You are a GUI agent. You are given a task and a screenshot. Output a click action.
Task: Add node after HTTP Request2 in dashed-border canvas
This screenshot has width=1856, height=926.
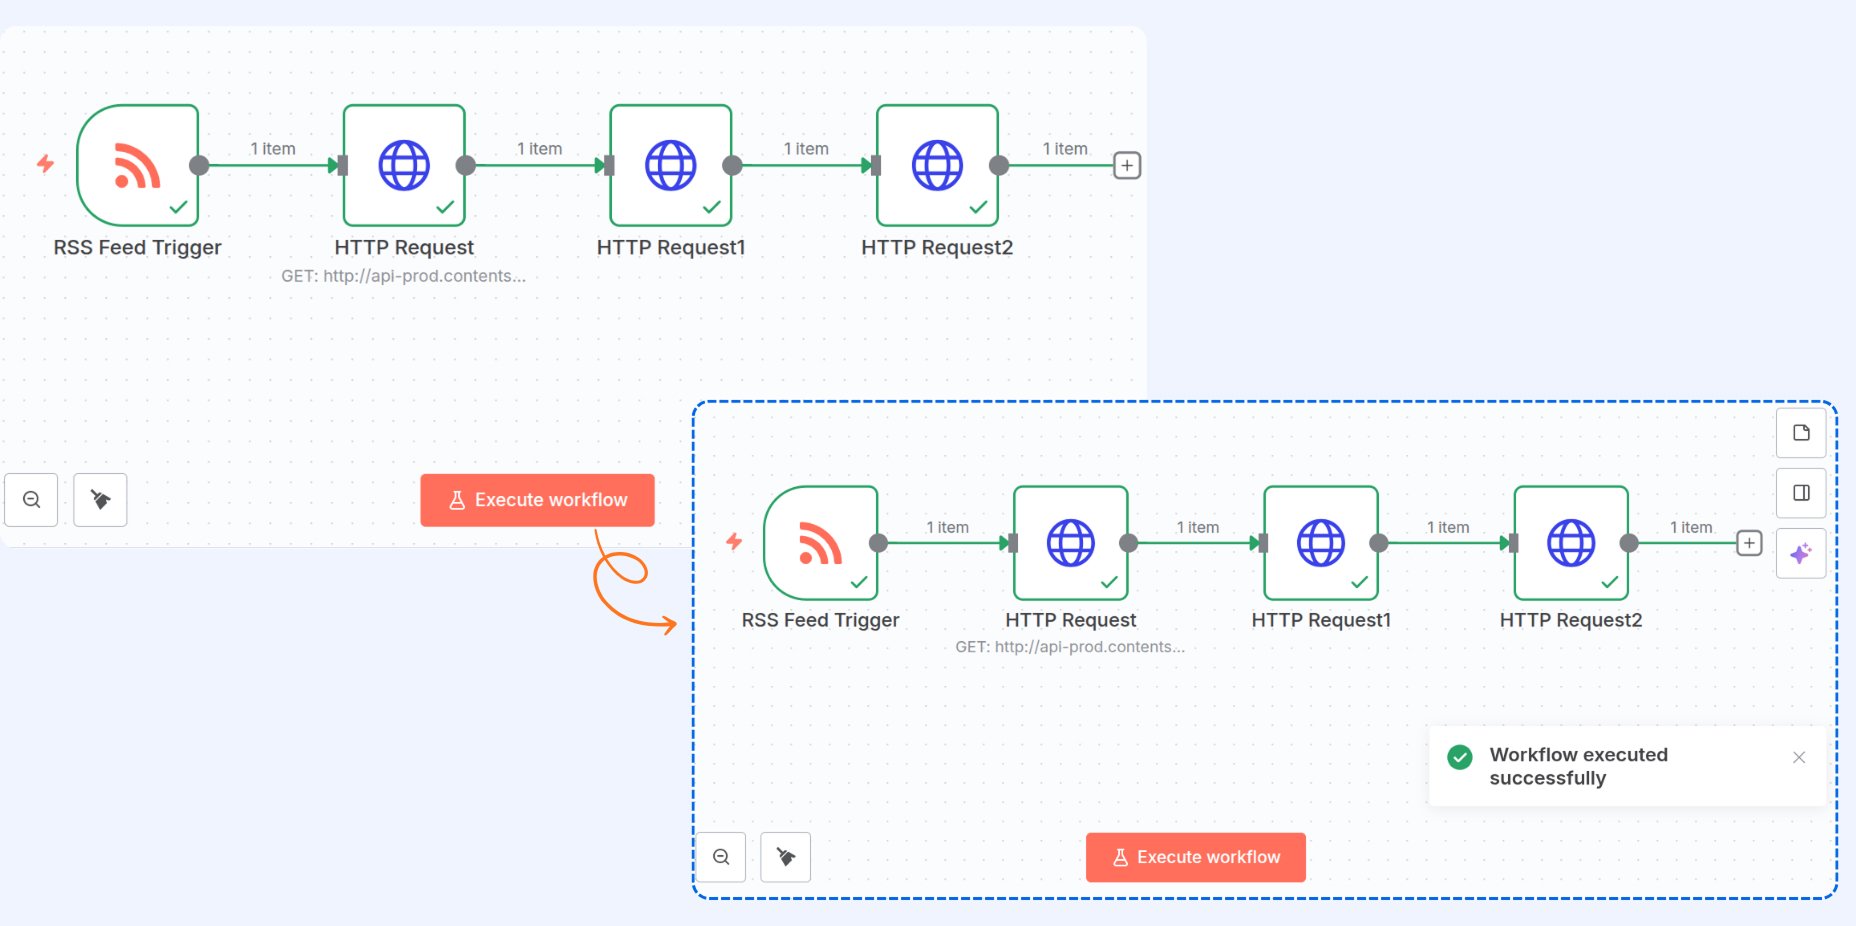tap(1749, 543)
